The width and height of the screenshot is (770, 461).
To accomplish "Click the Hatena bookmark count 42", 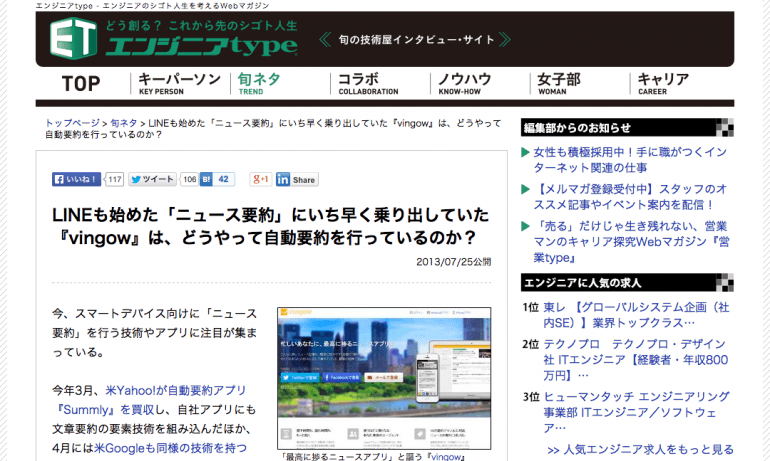I will (223, 179).
